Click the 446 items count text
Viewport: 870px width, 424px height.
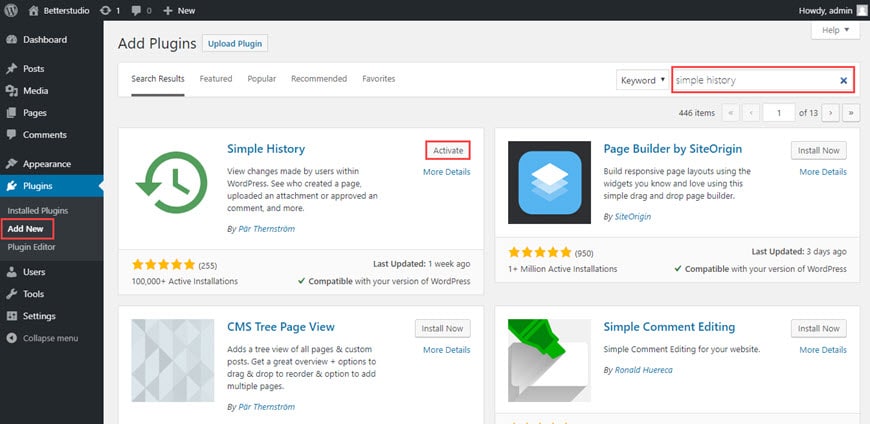(697, 113)
